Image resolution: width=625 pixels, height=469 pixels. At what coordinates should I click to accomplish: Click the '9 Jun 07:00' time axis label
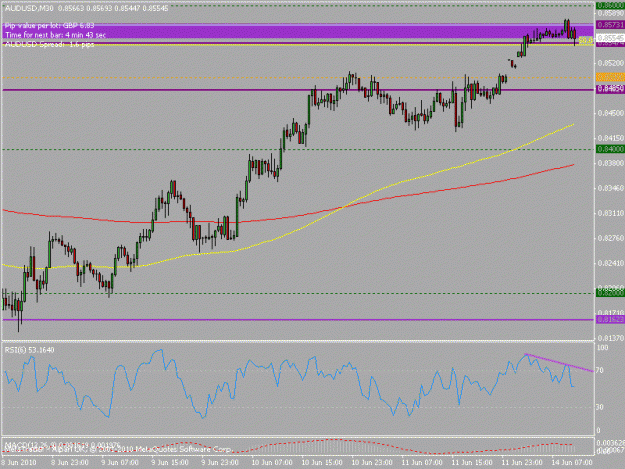point(120,462)
